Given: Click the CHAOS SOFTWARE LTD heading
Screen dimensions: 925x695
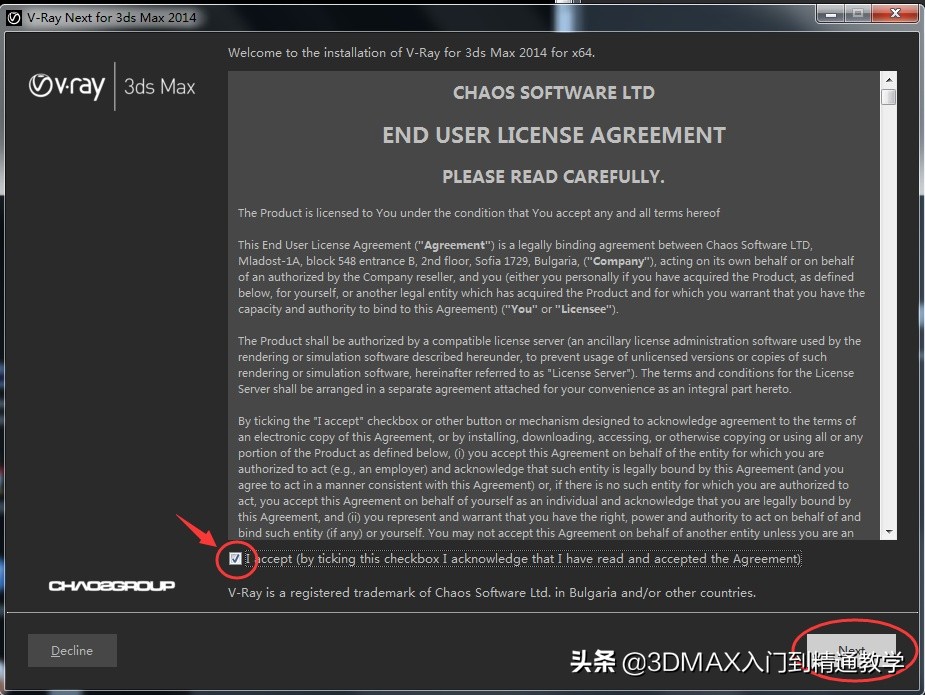Looking at the screenshot, I should coord(554,93).
